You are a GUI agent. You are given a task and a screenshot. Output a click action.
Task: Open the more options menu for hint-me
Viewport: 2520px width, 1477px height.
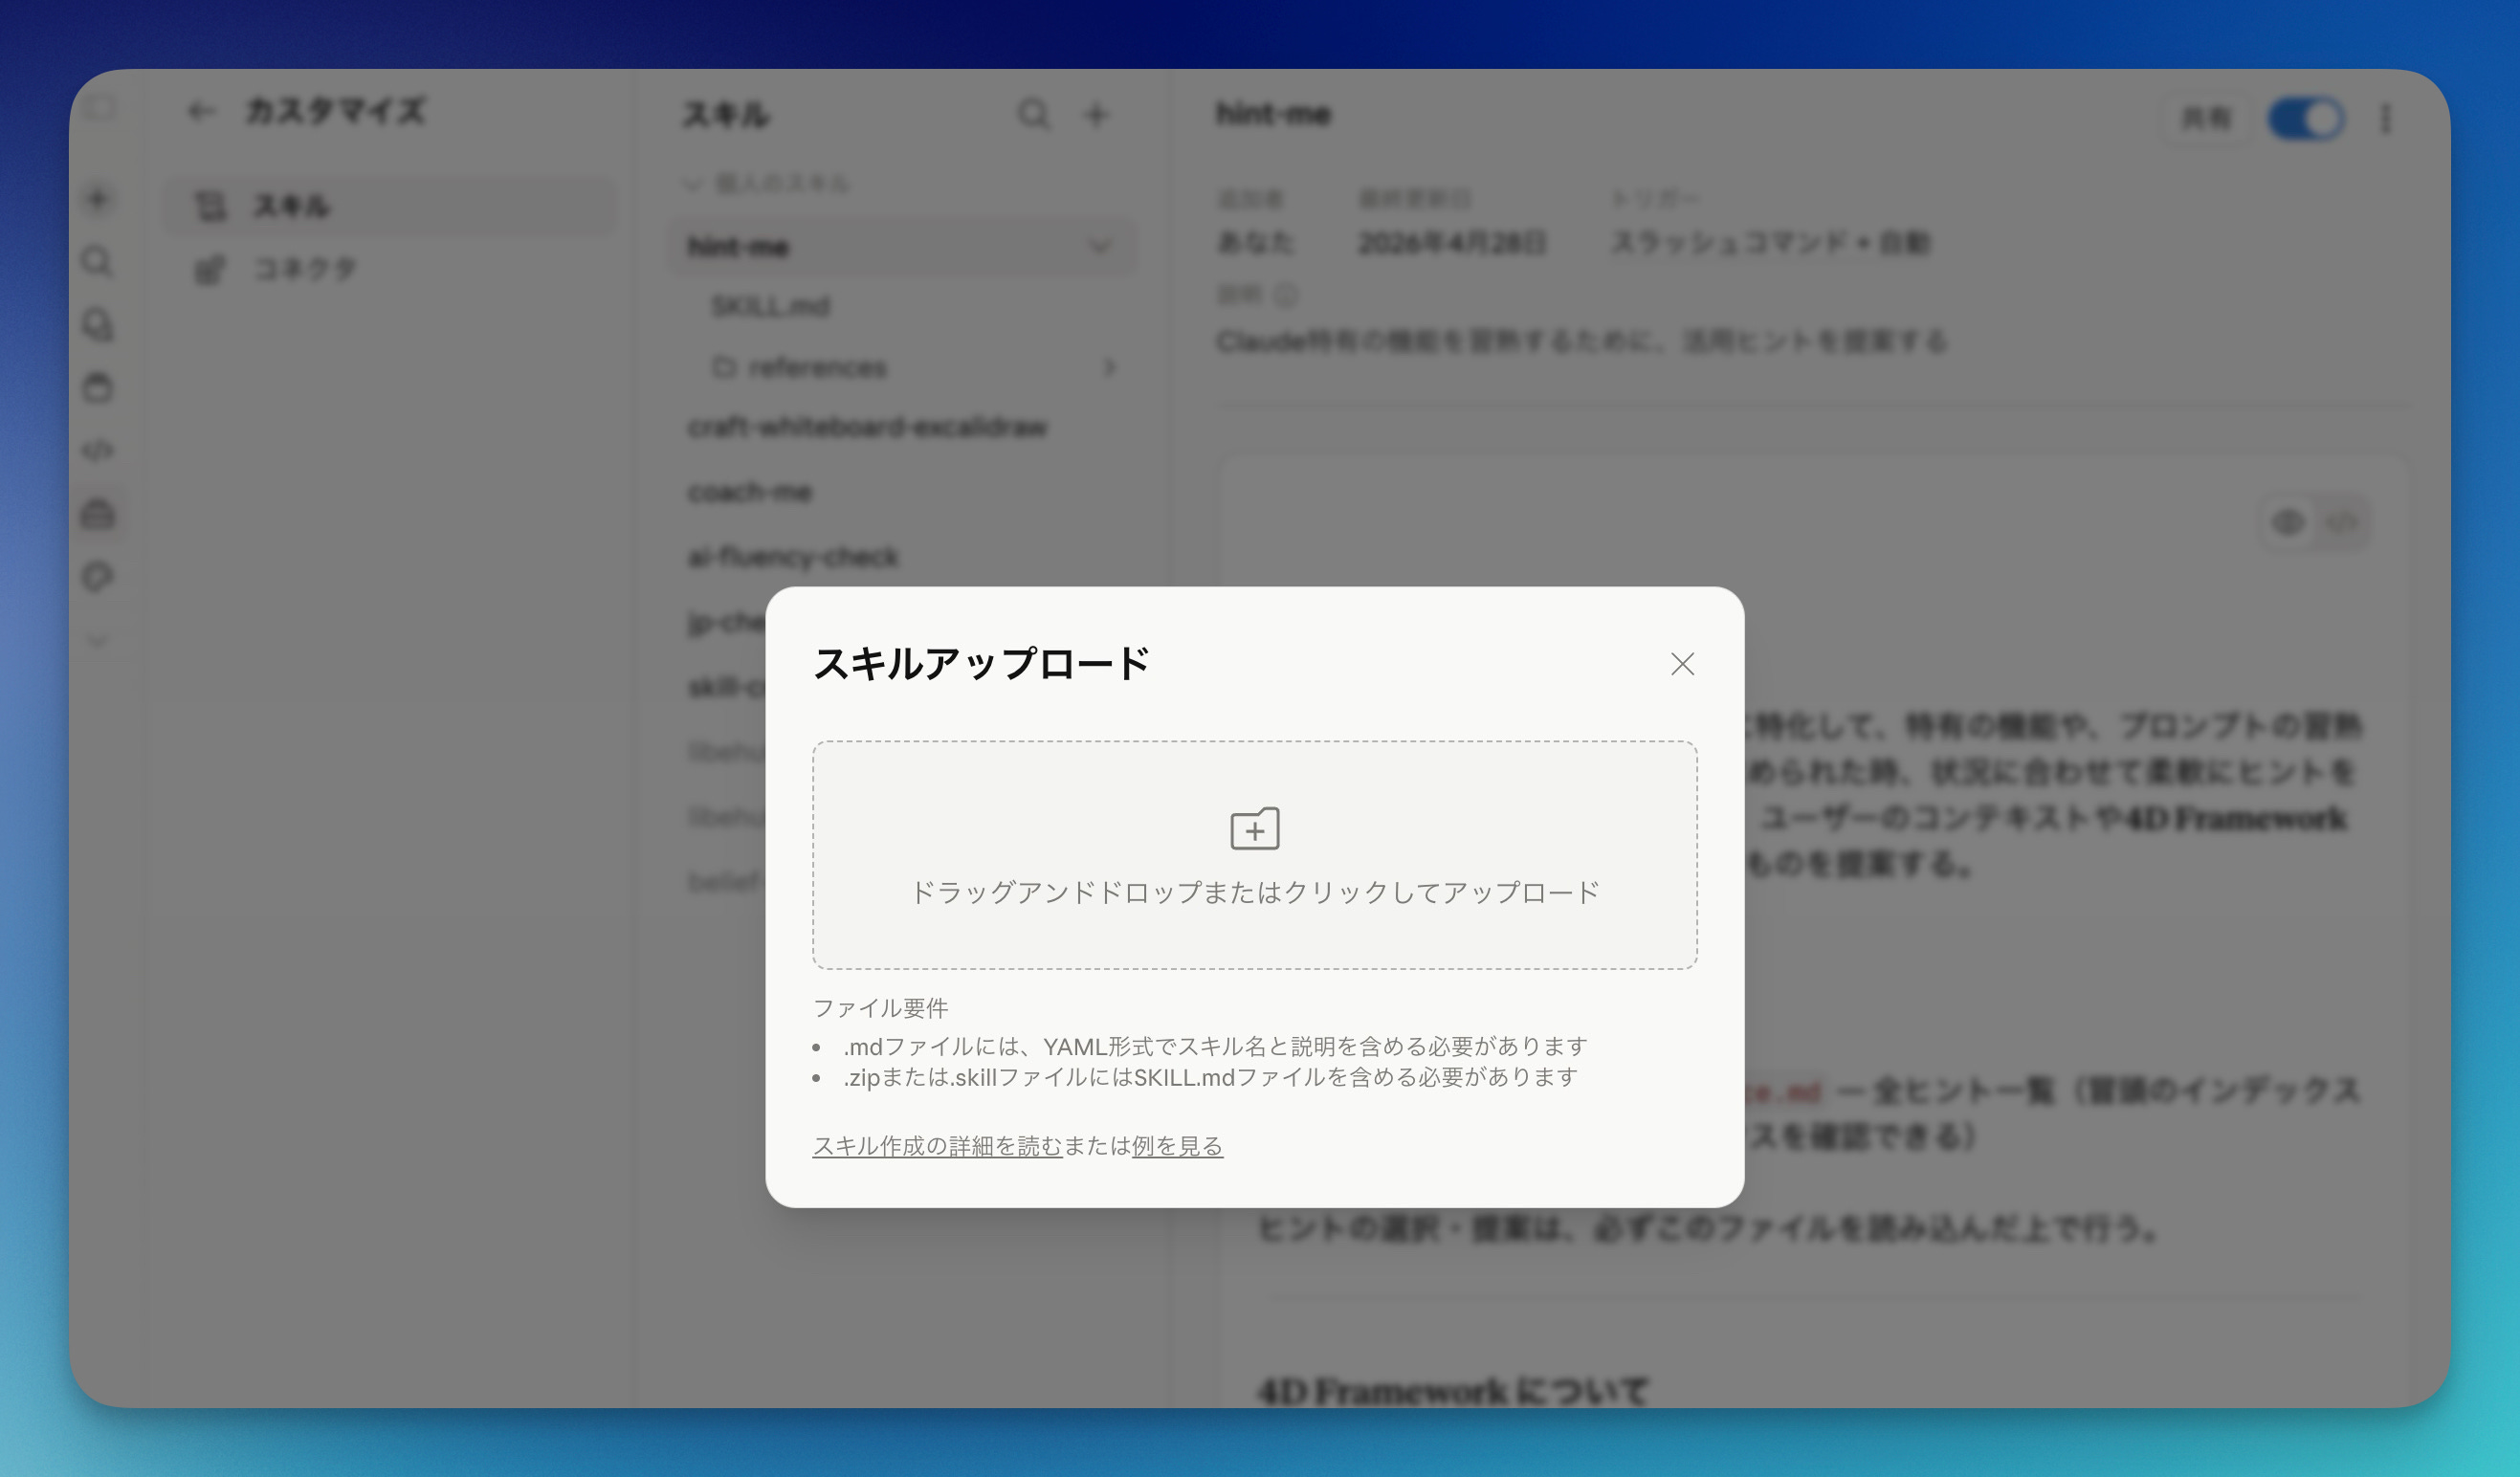pos(2387,119)
